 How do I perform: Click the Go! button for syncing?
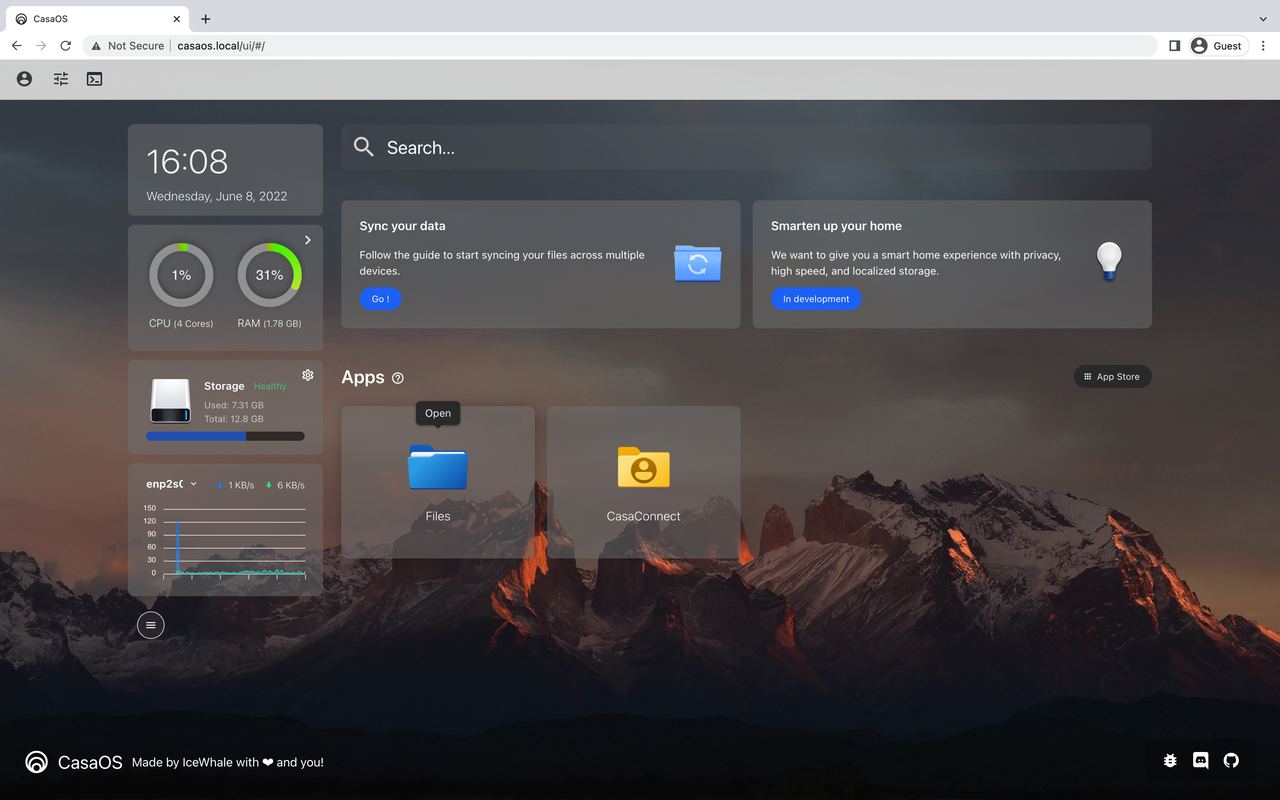(x=380, y=299)
